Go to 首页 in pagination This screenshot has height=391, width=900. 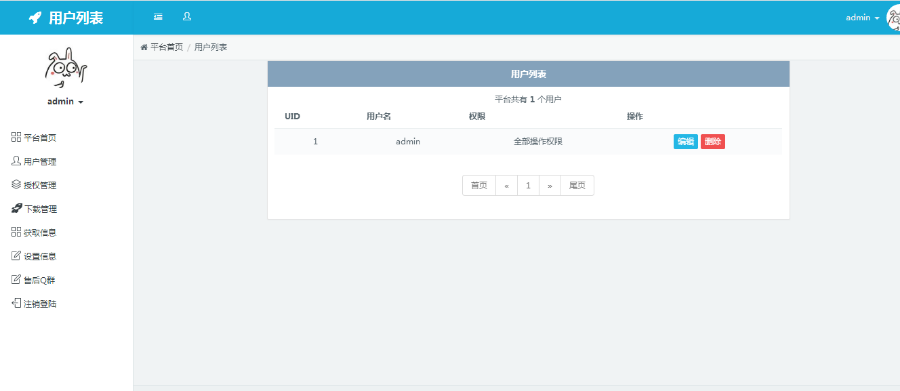[479, 185]
